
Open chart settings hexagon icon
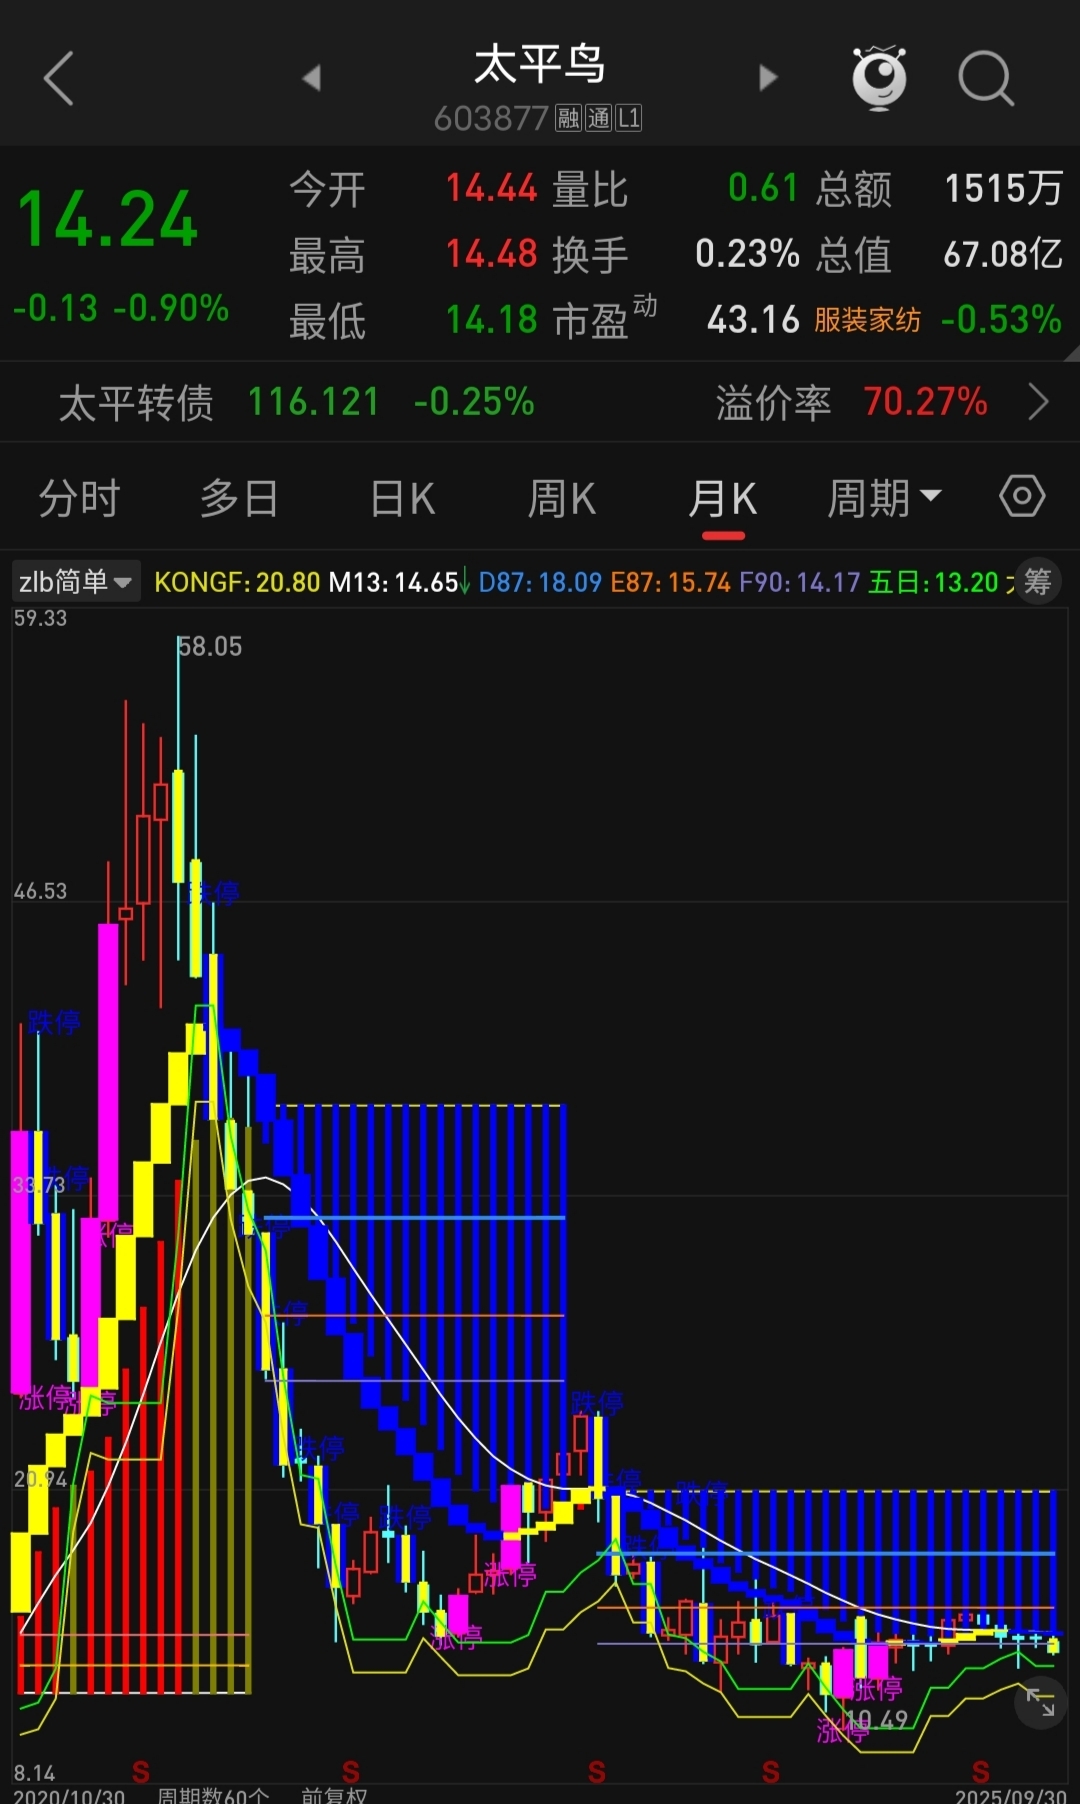(1022, 496)
